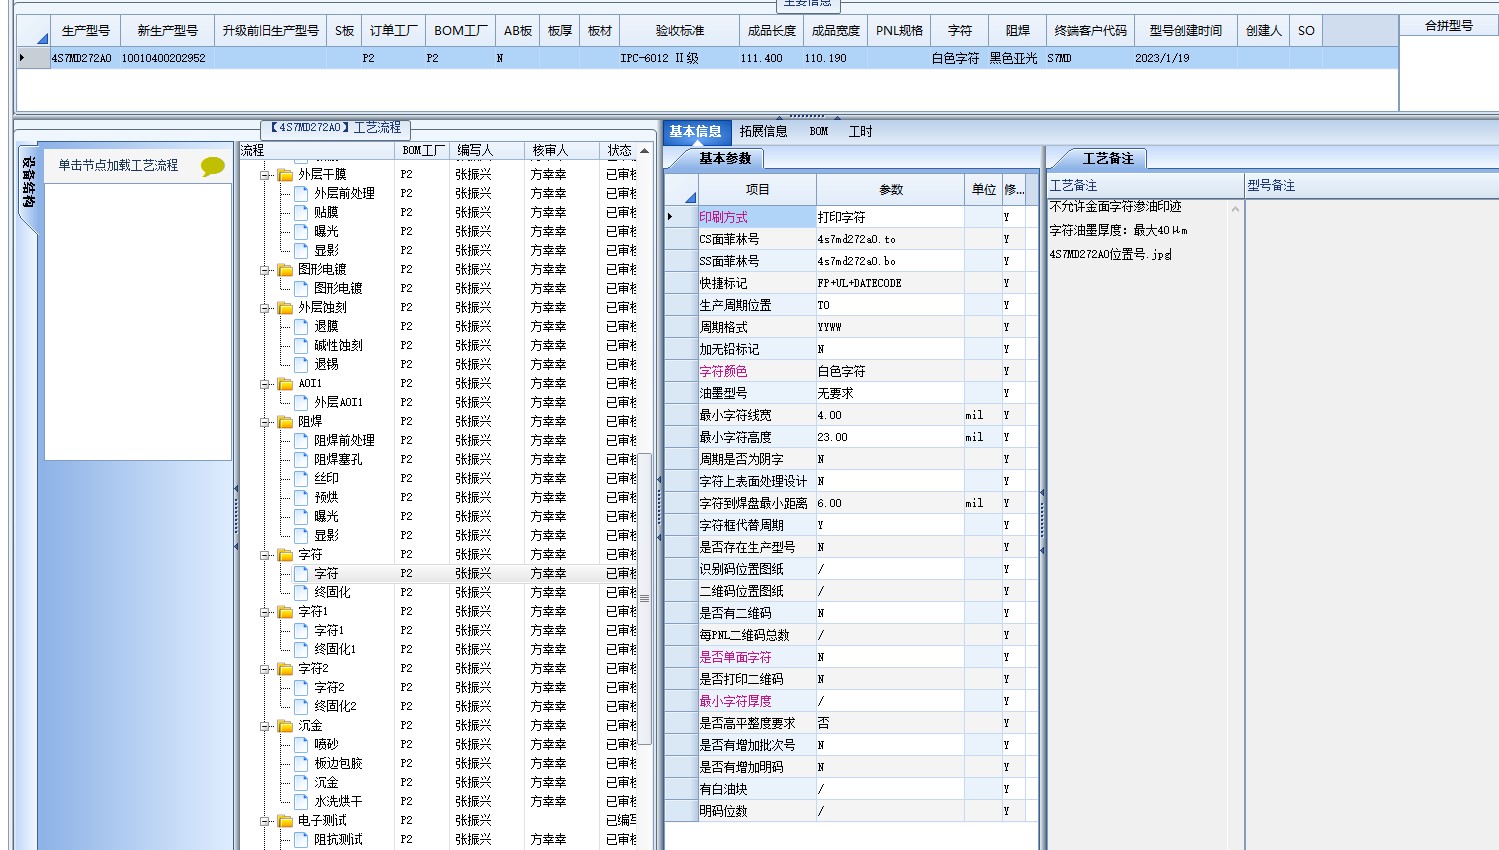Click the 终端客户代码 column header
The image size is (1499, 850).
point(1090,31)
